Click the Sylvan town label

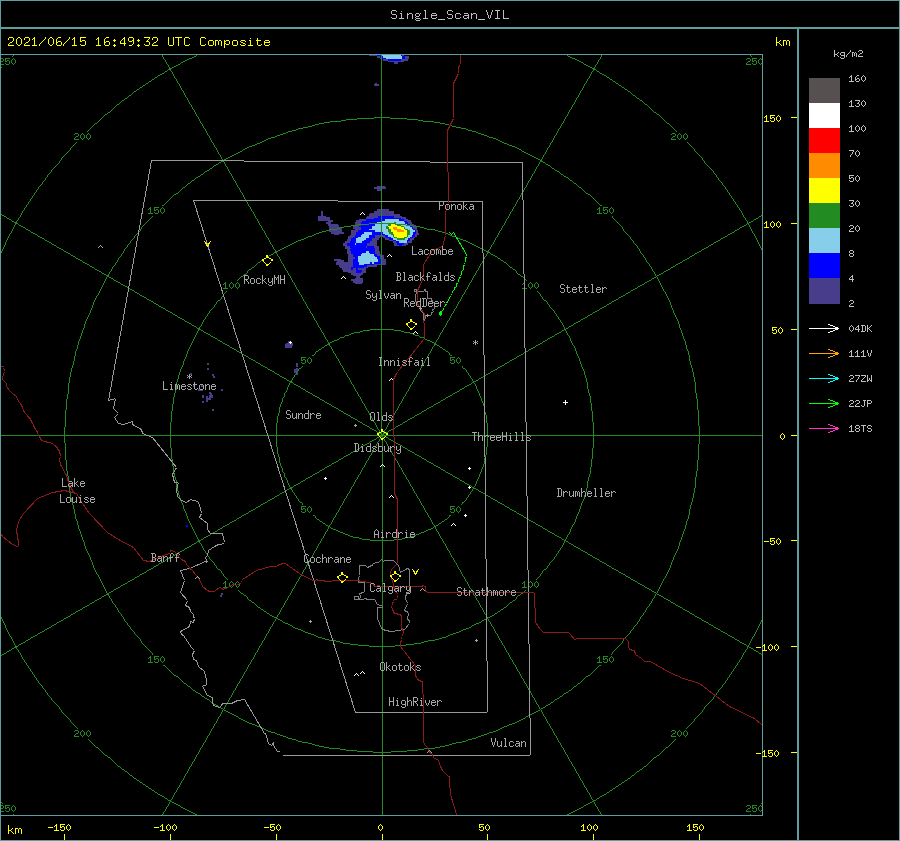[383, 295]
